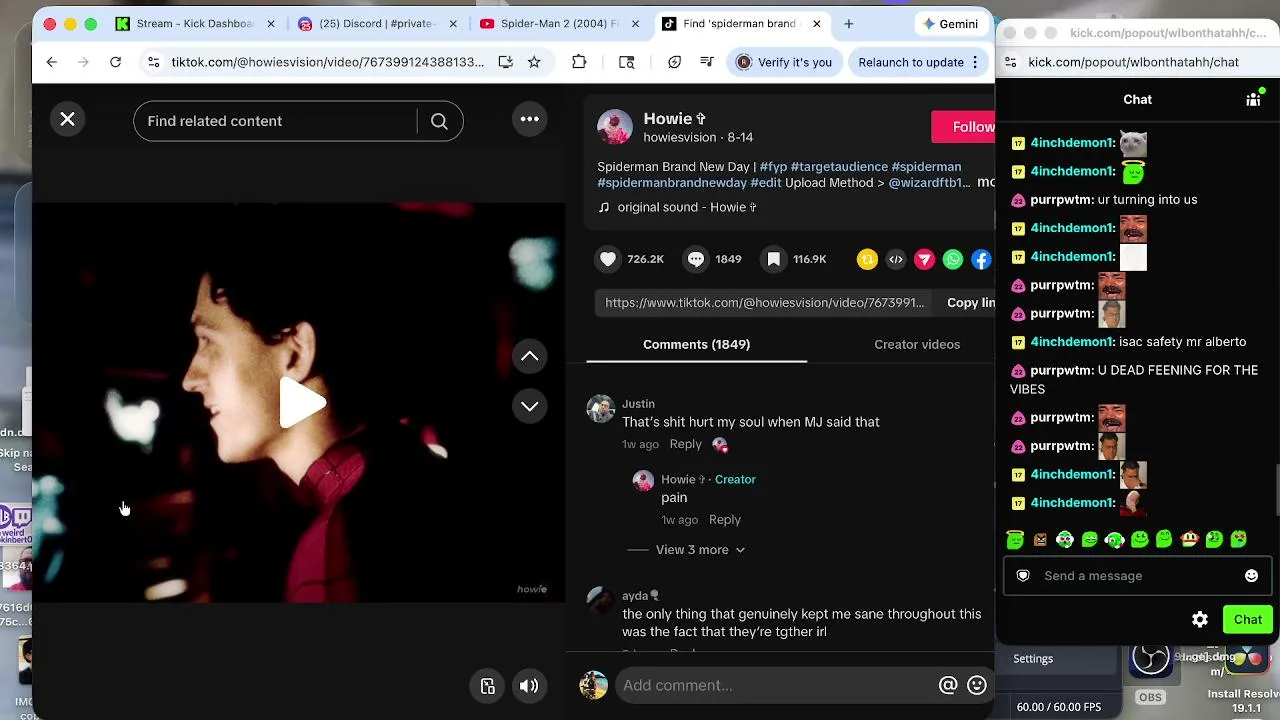
Task: Insert a mention with the @ icon
Action: point(948,685)
